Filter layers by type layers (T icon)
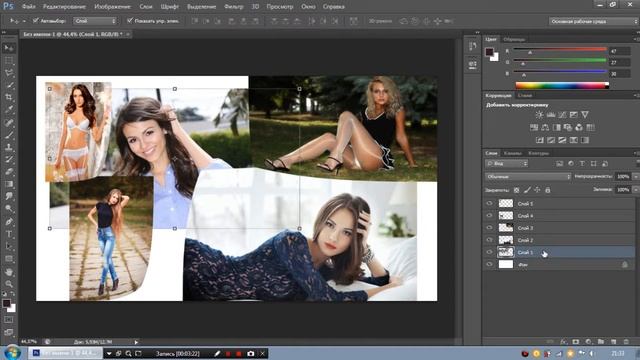The image size is (640, 360). 582,164
